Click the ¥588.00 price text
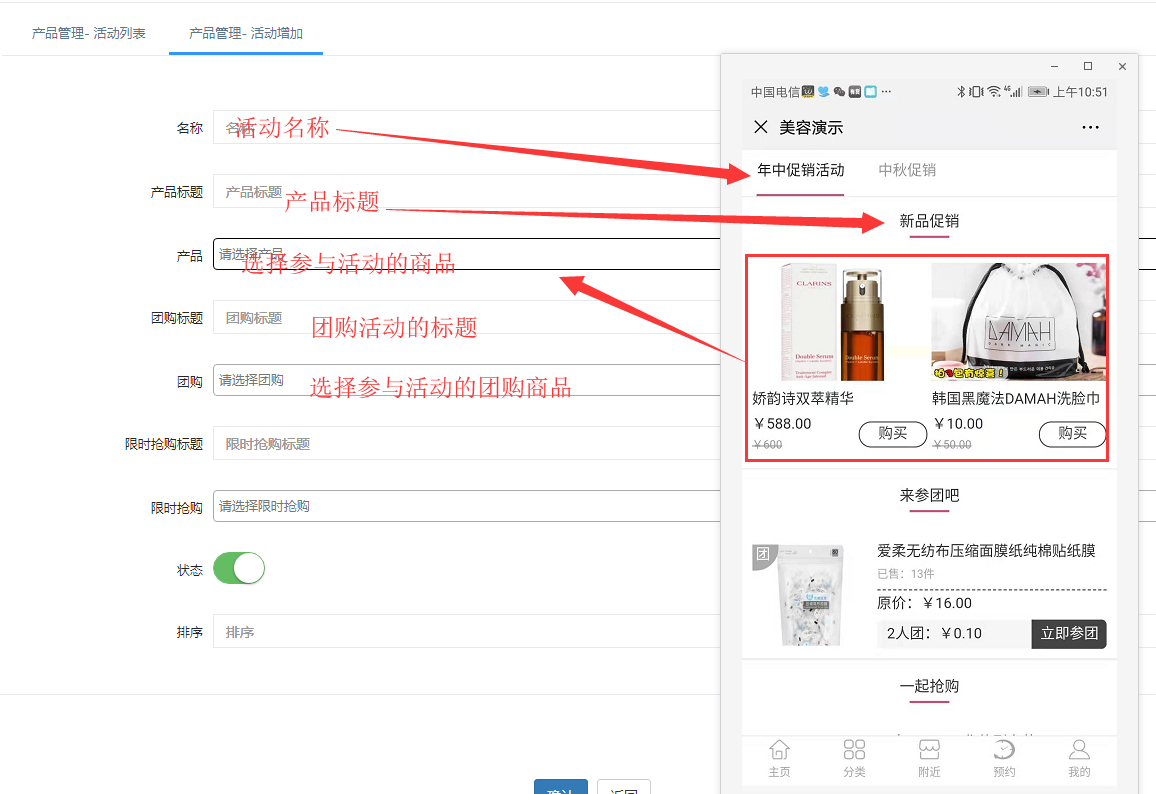 click(782, 424)
